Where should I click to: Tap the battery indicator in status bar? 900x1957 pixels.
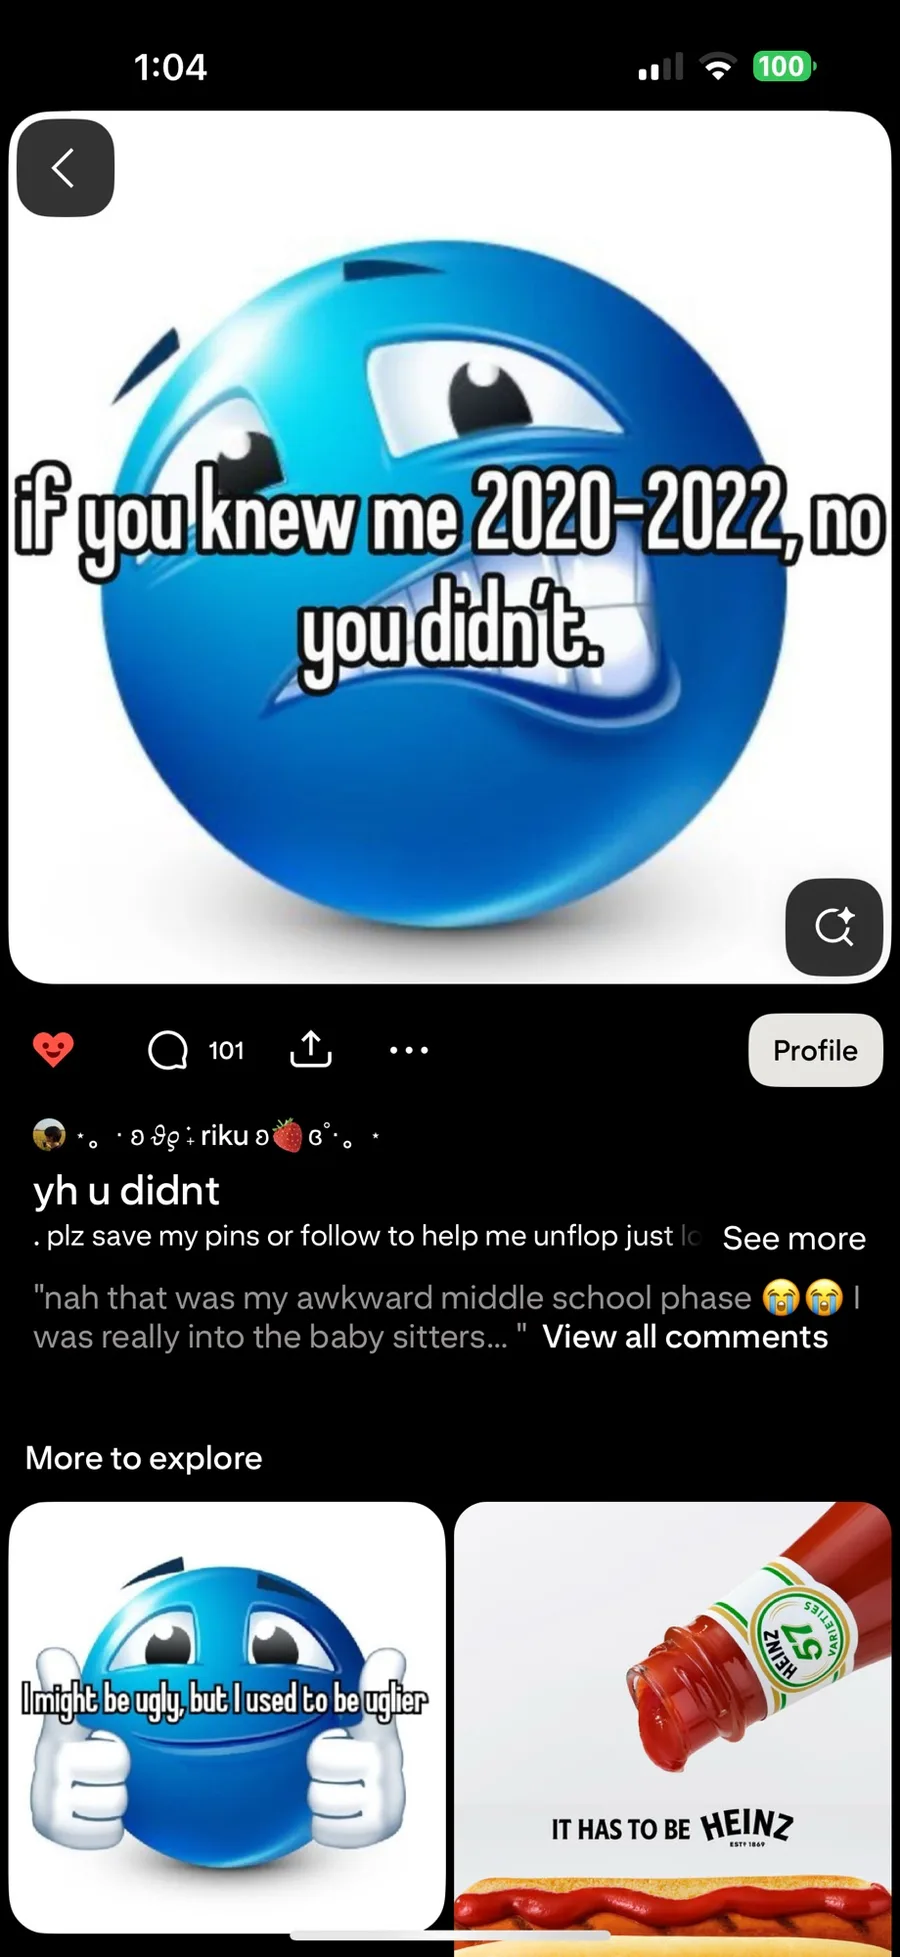coord(785,67)
